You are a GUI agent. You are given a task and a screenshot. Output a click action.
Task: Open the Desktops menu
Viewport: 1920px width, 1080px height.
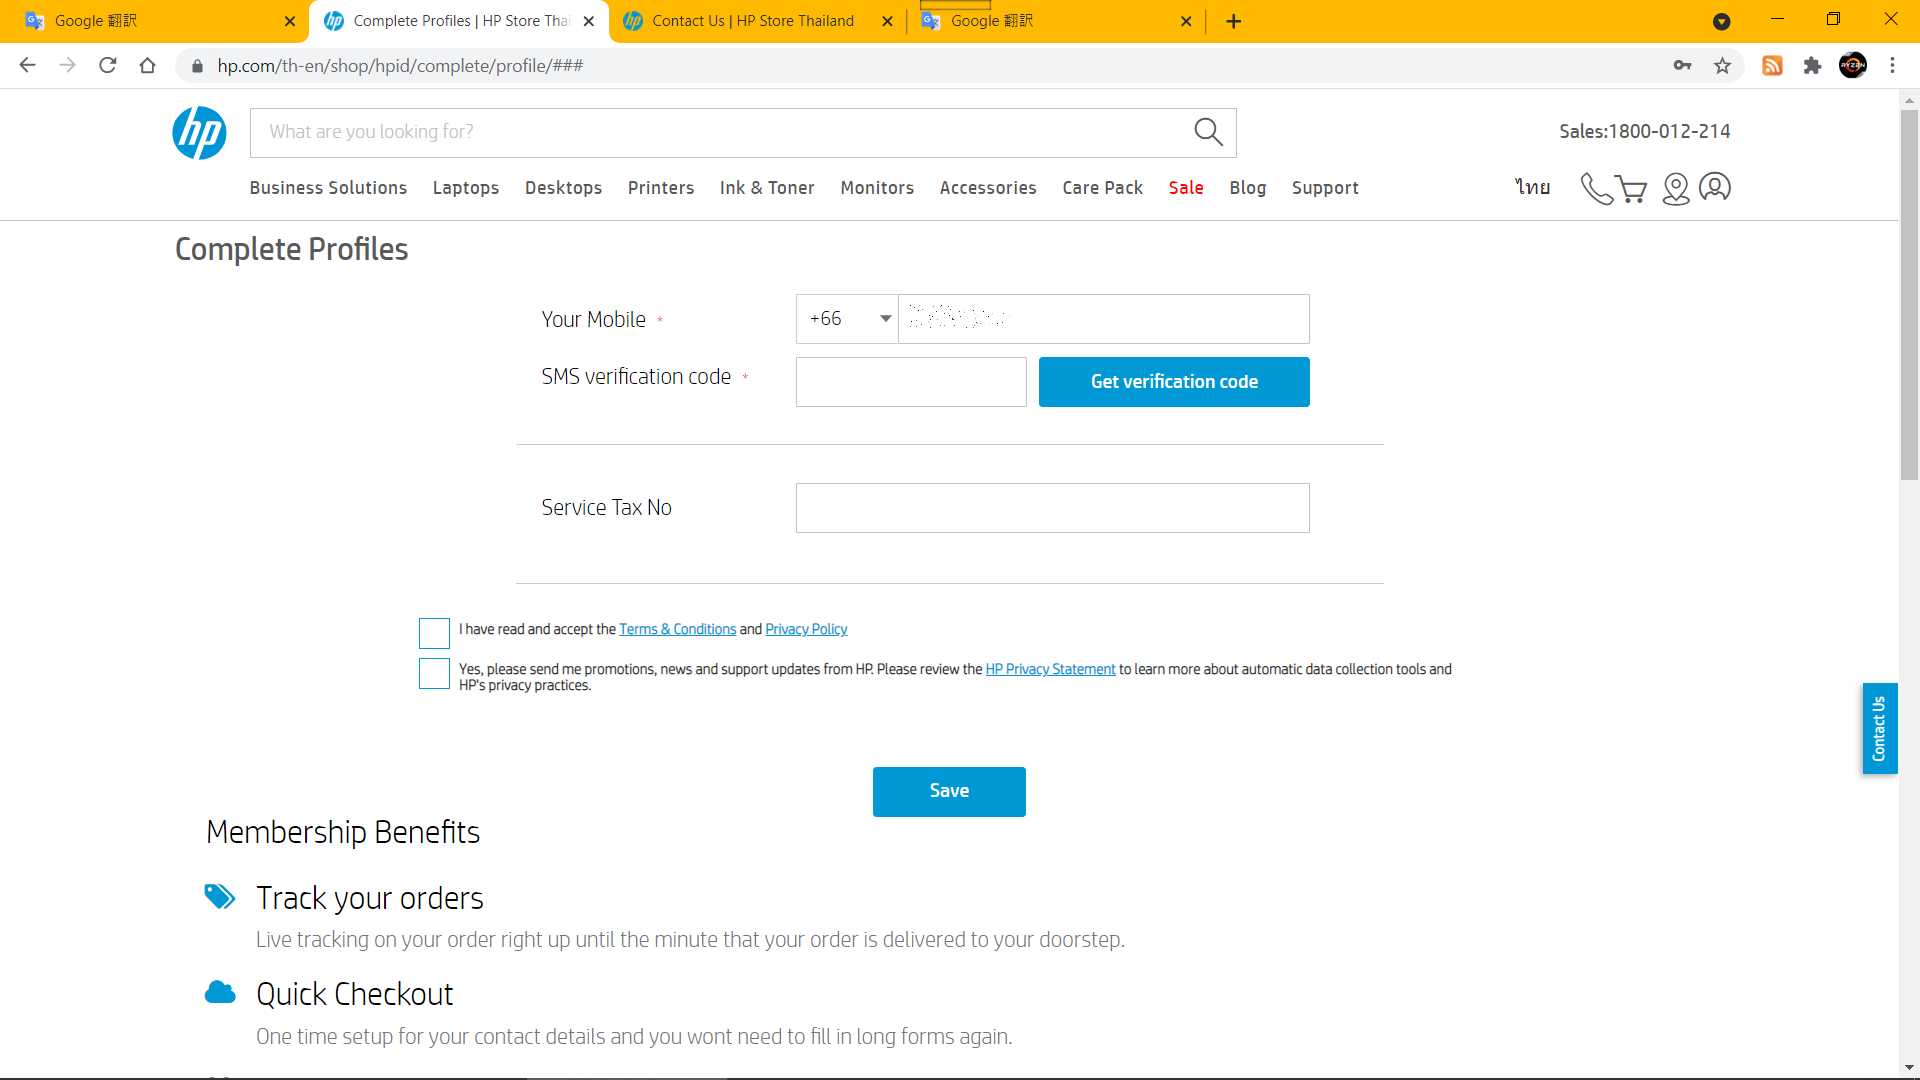tap(563, 188)
